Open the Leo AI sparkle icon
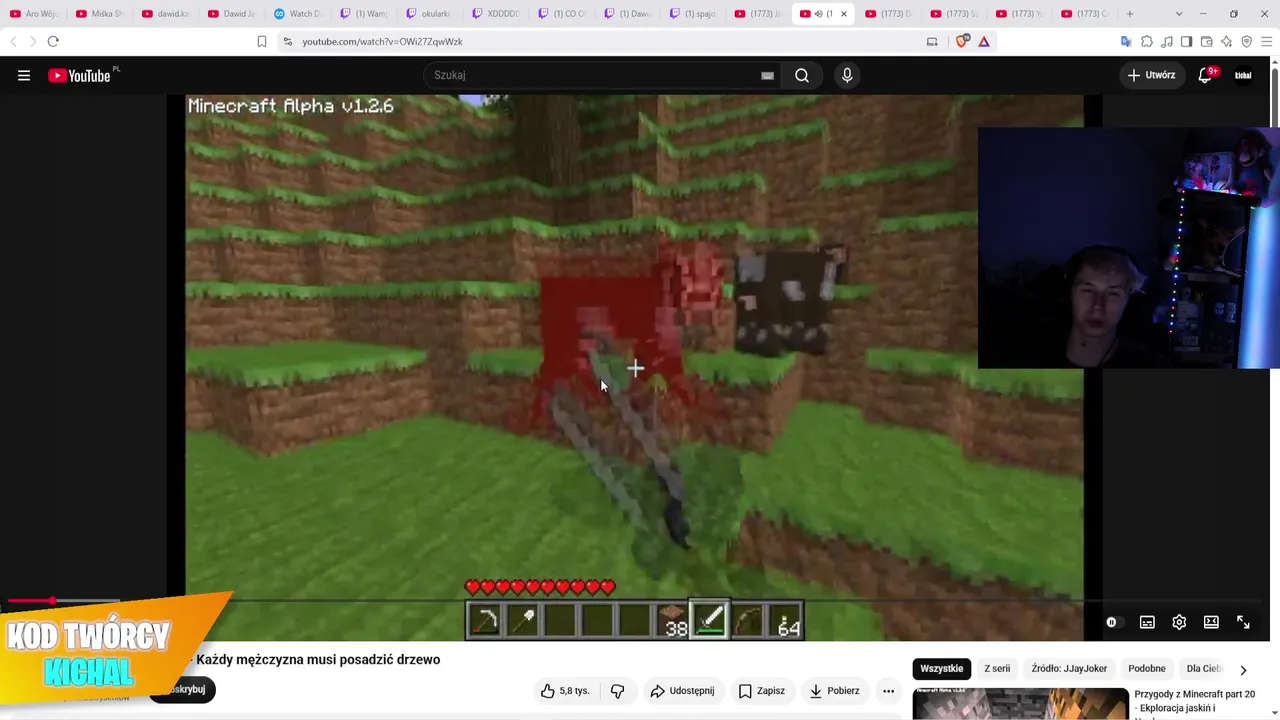 coord(1226,41)
